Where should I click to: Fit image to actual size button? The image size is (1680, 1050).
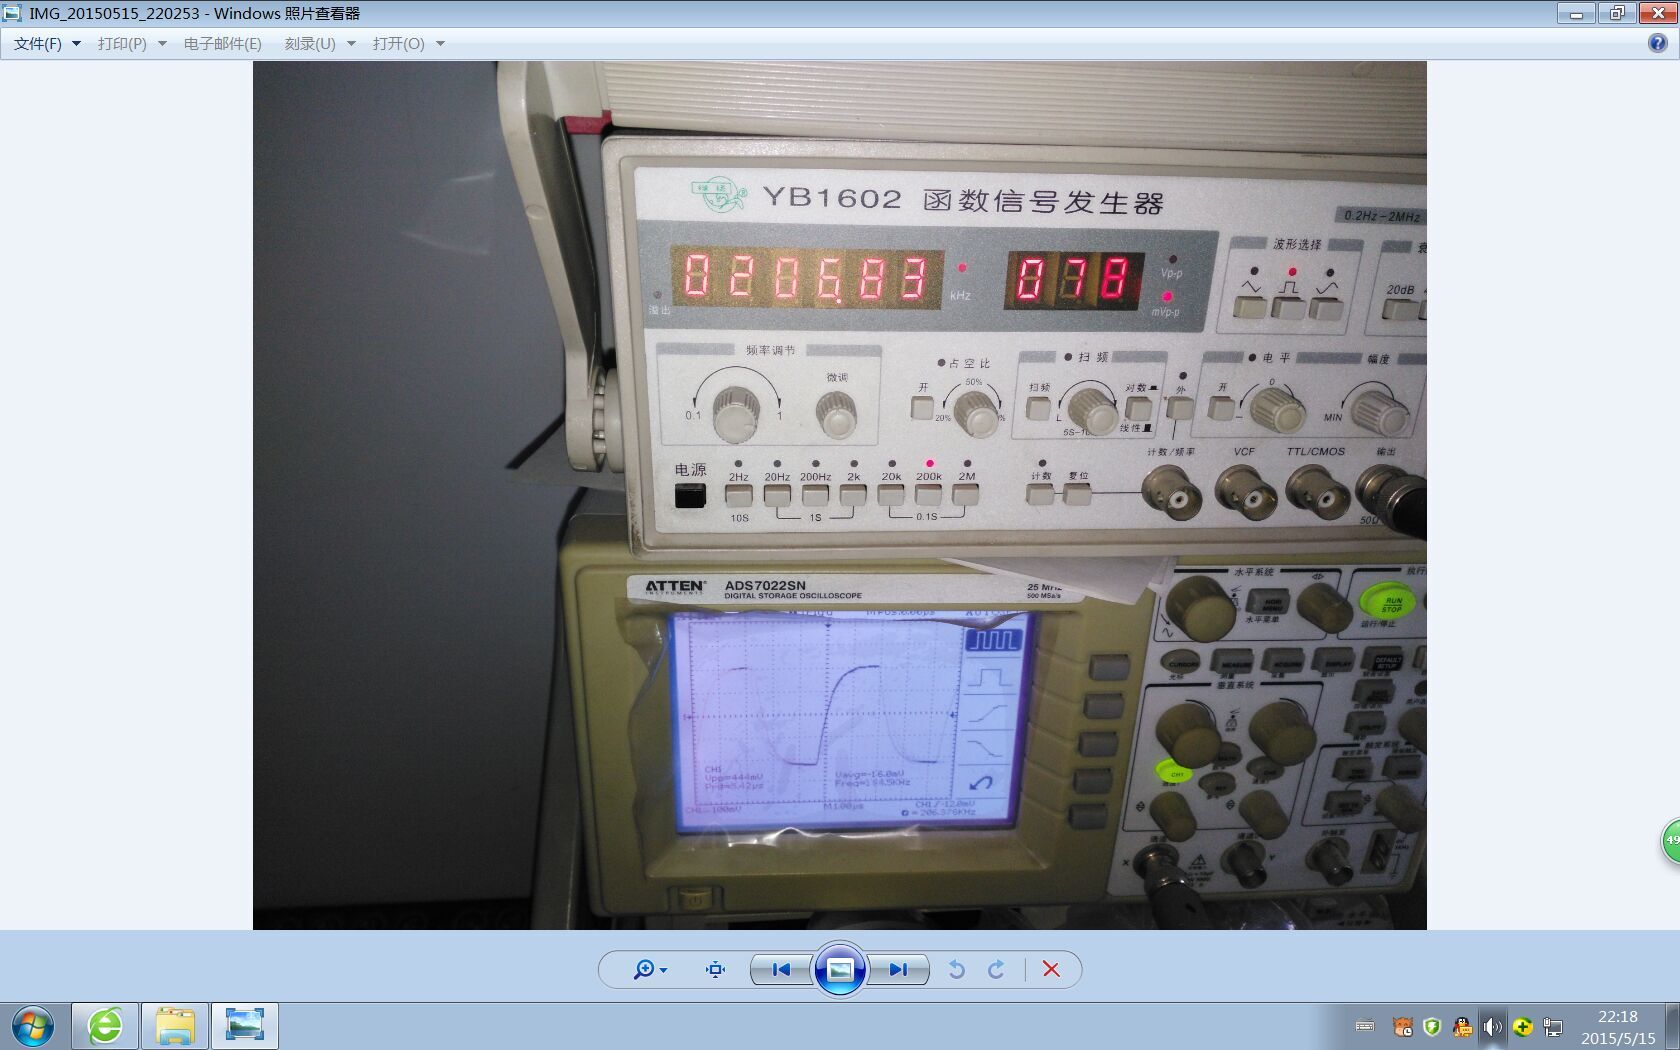[715, 969]
